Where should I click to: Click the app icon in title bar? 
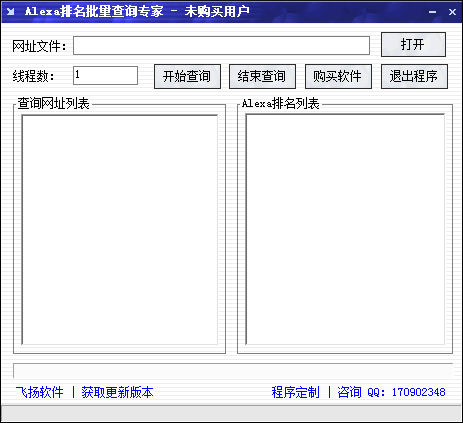(x=11, y=12)
